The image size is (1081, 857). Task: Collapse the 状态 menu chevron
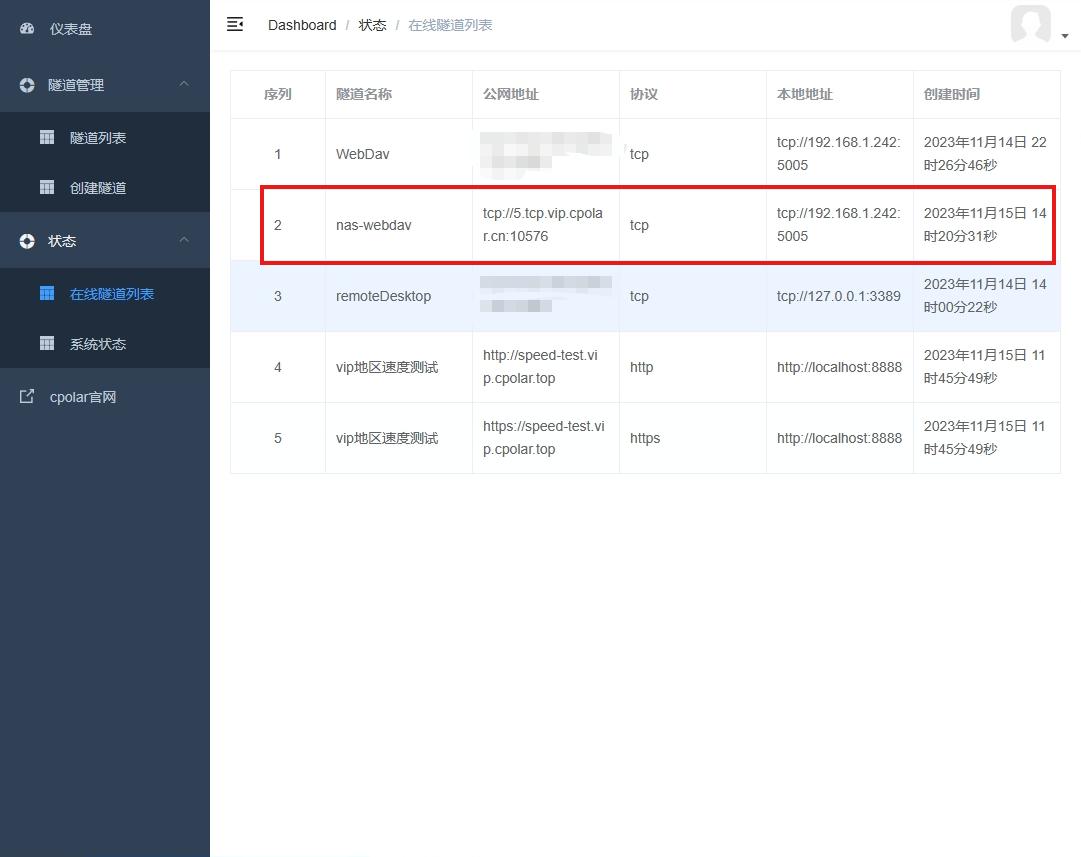tap(184, 240)
